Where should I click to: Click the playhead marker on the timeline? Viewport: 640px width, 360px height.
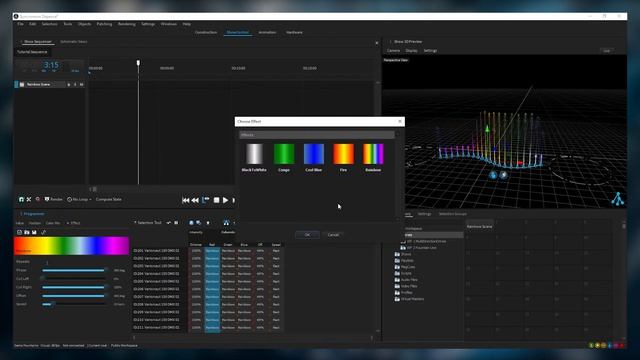coord(138,63)
